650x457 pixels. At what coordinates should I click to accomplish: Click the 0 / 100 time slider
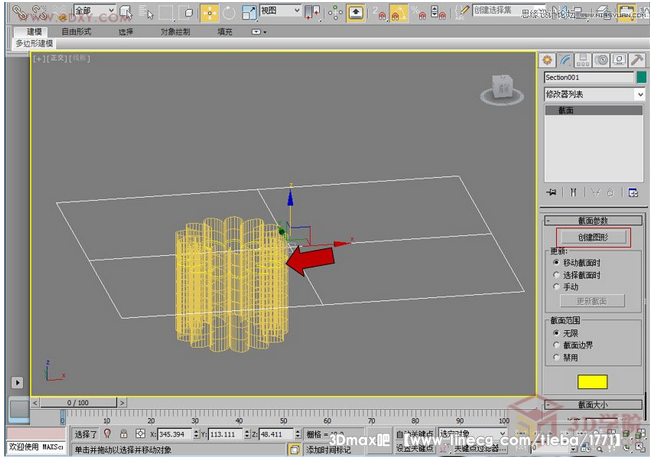tap(78, 402)
